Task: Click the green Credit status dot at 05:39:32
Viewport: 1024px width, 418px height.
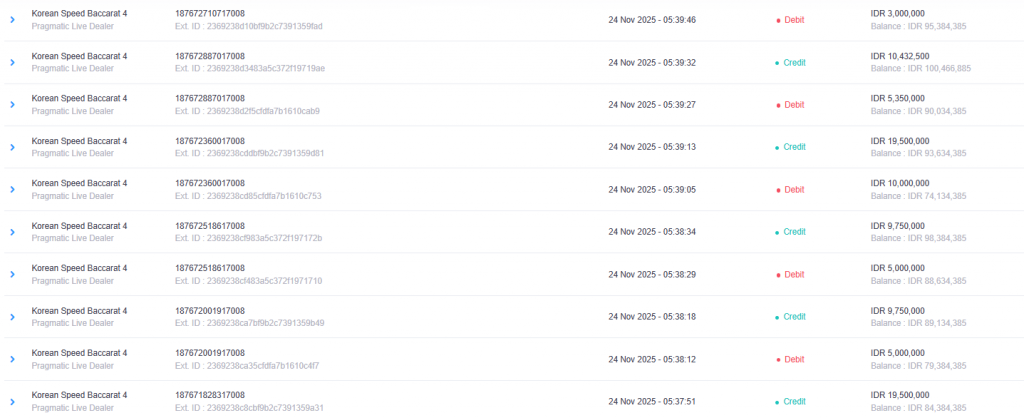Action: pyautogui.click(x=778, y=62)
